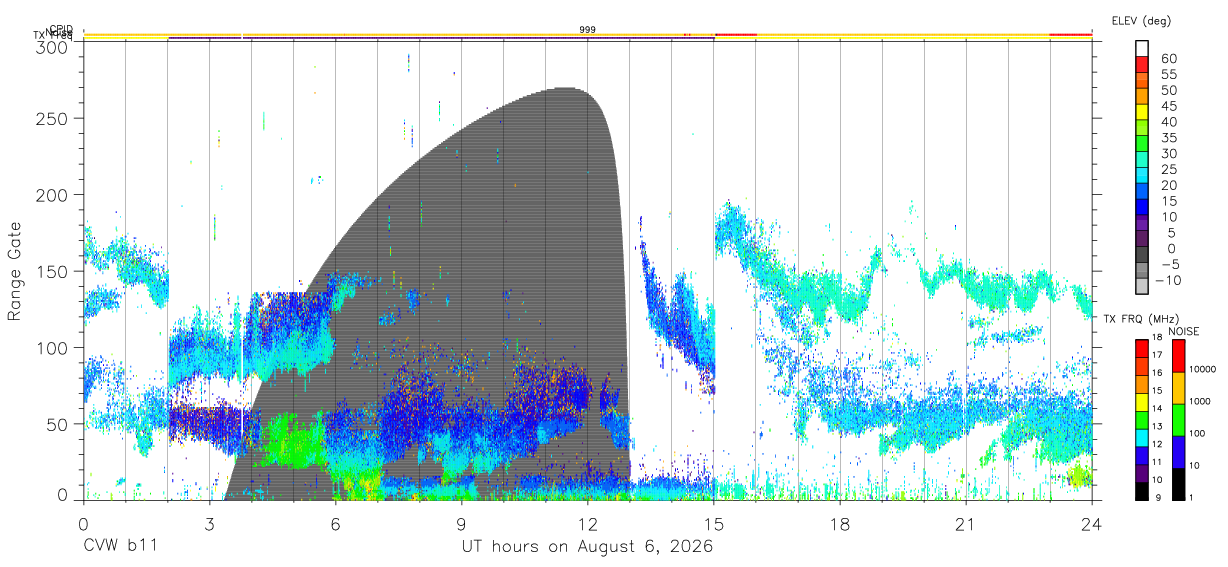1228x567 pixels.
Task: Click the '15' hour tick on UT axis
Action: (714, 524)
